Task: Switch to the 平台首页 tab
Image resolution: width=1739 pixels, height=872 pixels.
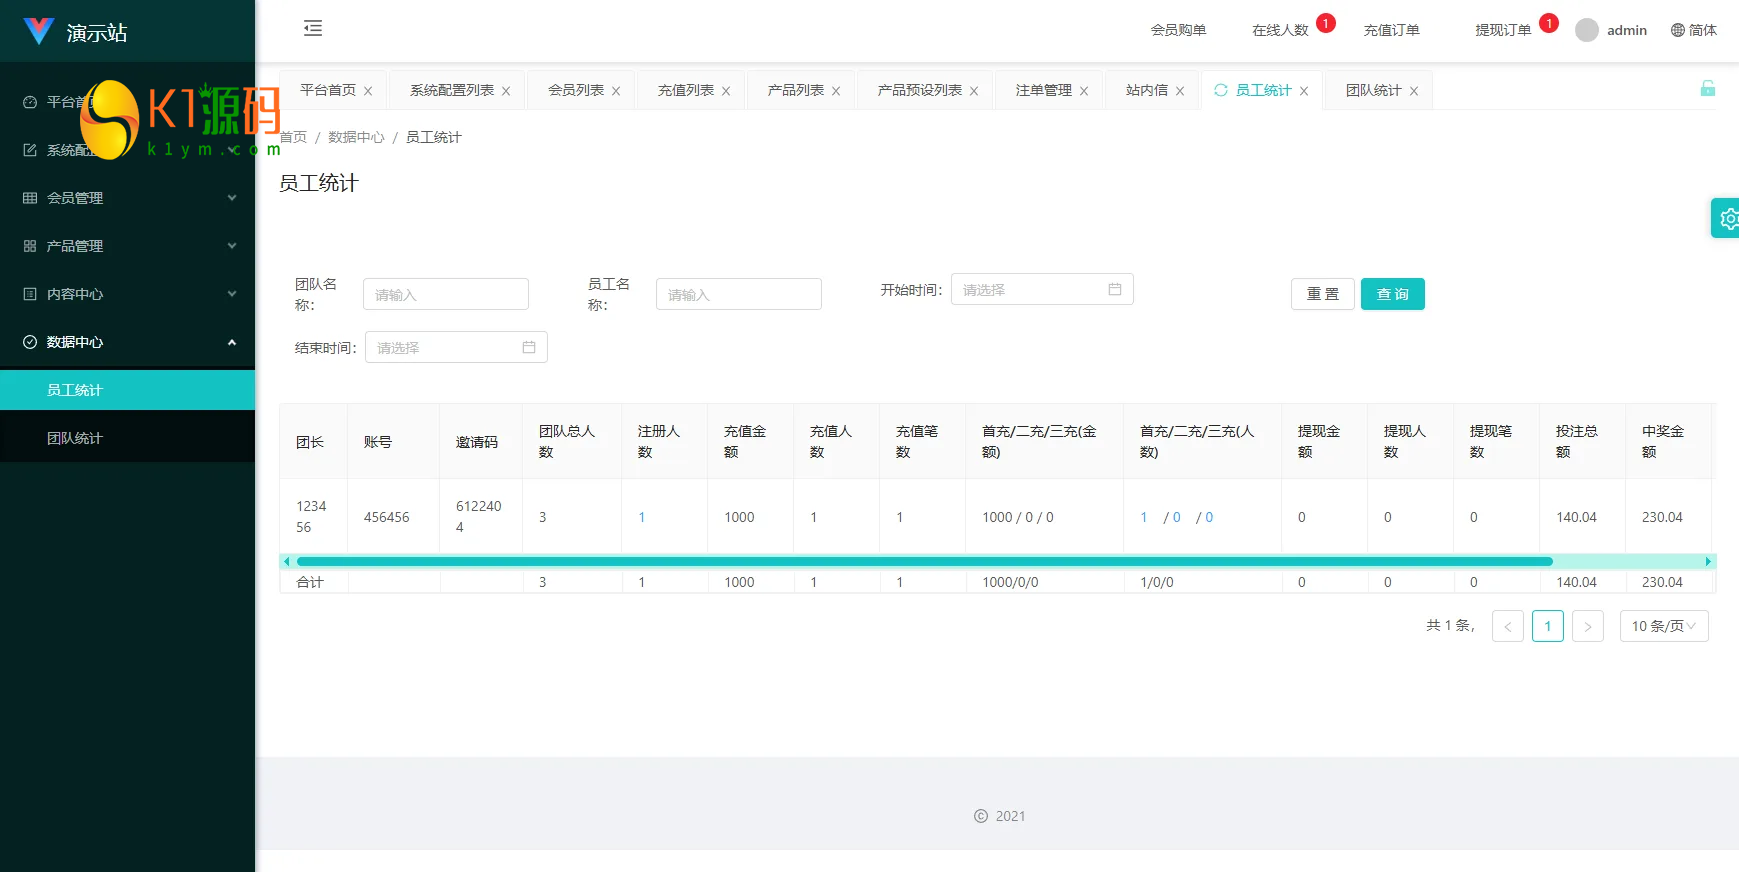Action: tap(328, 90)
